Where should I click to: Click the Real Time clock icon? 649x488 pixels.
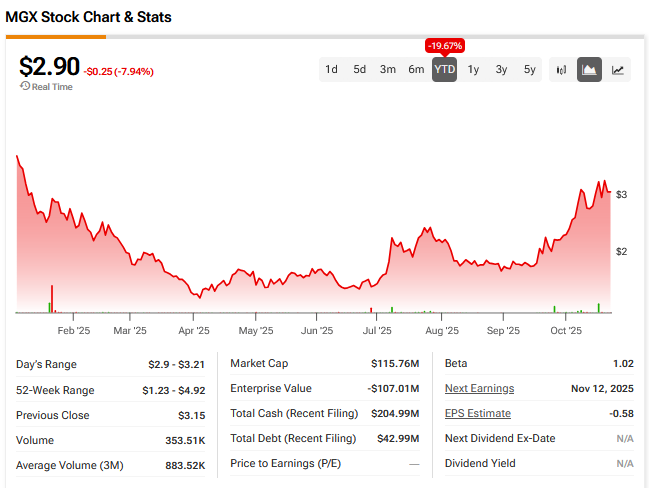(x=24, y=87)
